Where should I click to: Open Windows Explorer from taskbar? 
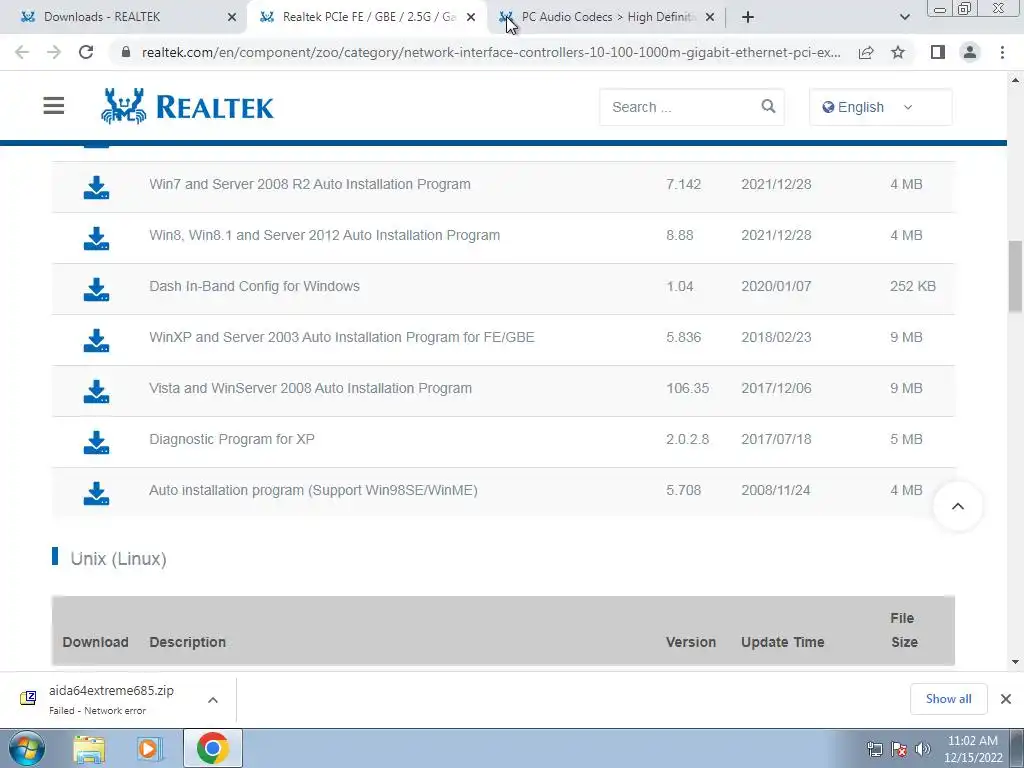pos(89,748)
